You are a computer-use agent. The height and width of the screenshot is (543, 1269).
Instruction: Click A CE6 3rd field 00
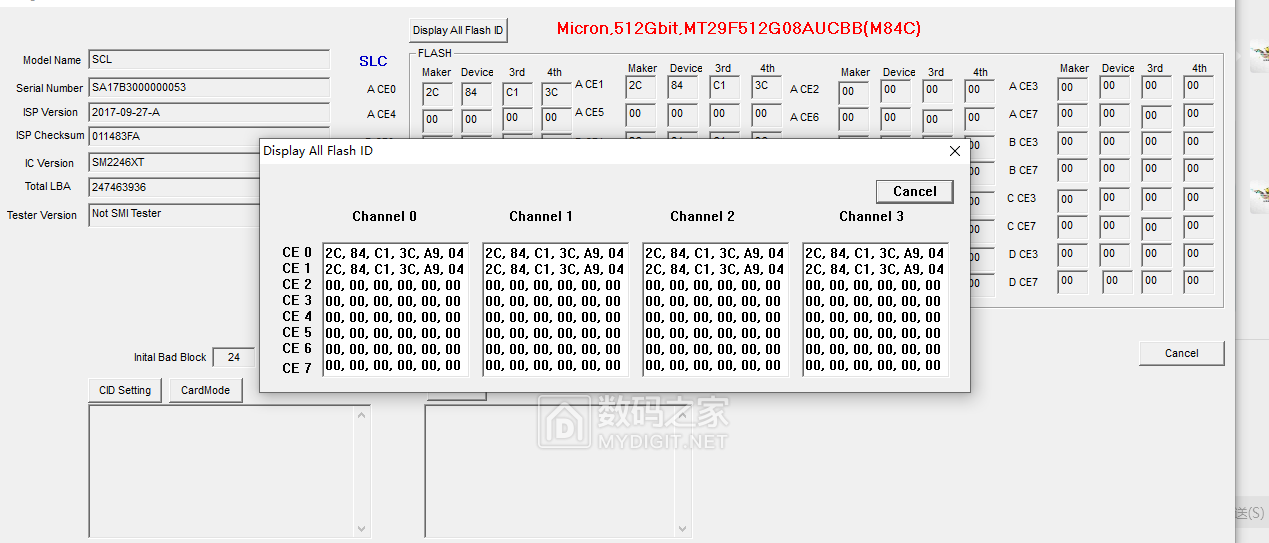tap(937, 119)
